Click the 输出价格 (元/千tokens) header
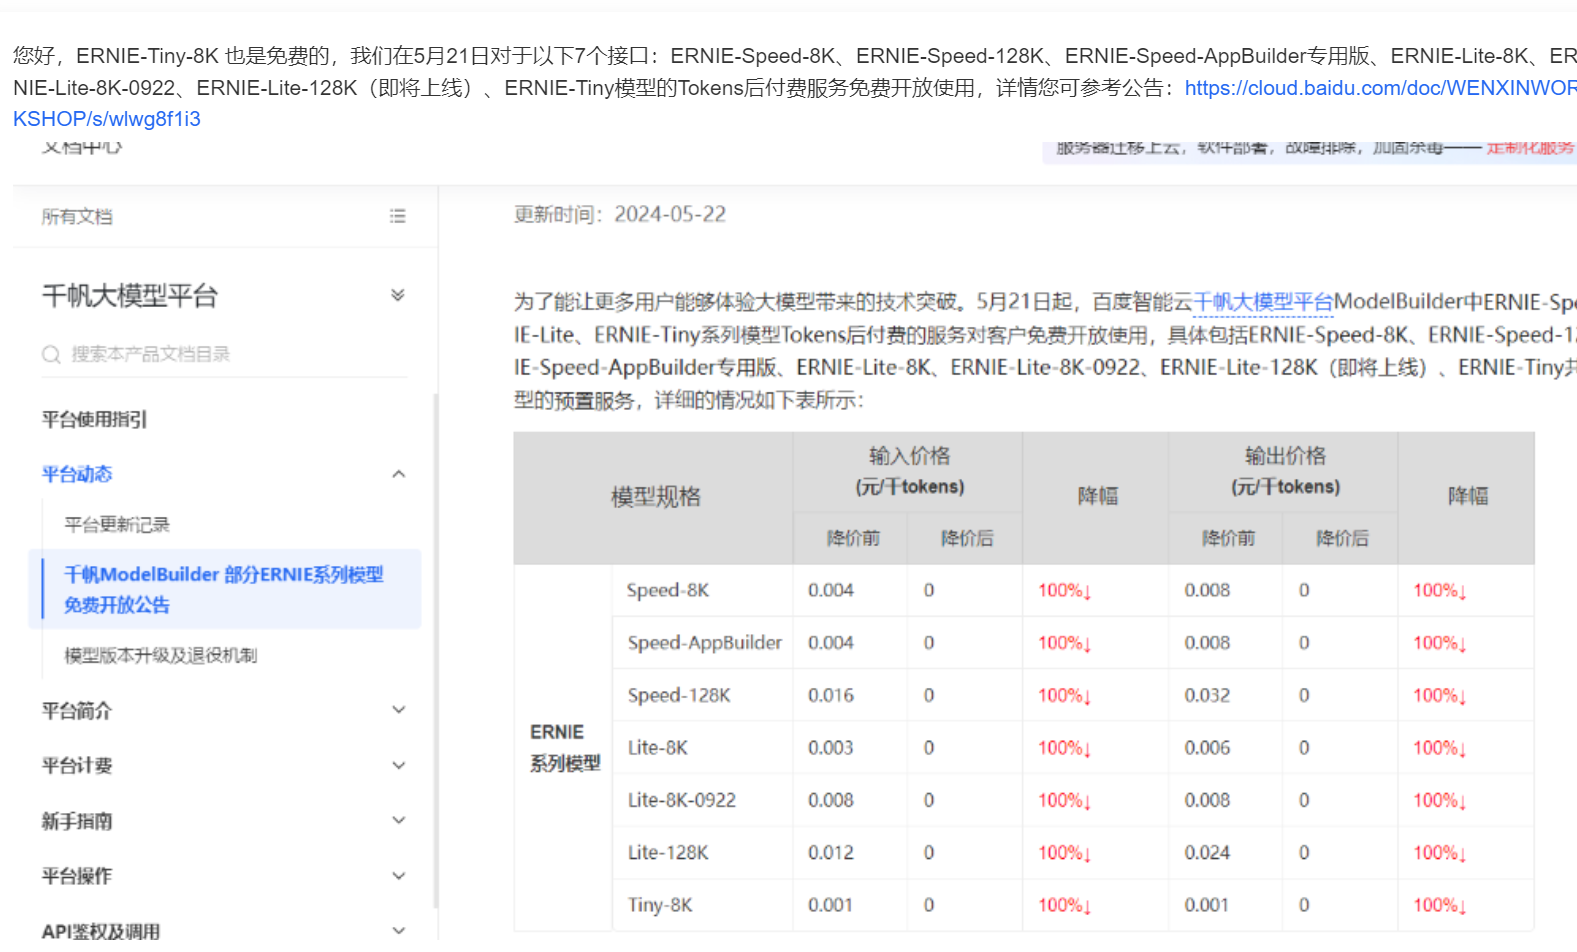Image resolution: width=1577 pixels, height=952 pixels. [x=1285, y=471]
